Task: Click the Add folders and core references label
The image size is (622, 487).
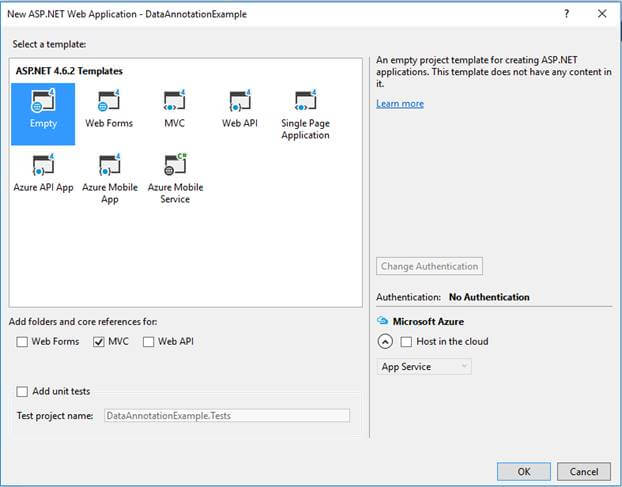Action: click(x=83, y=322)
